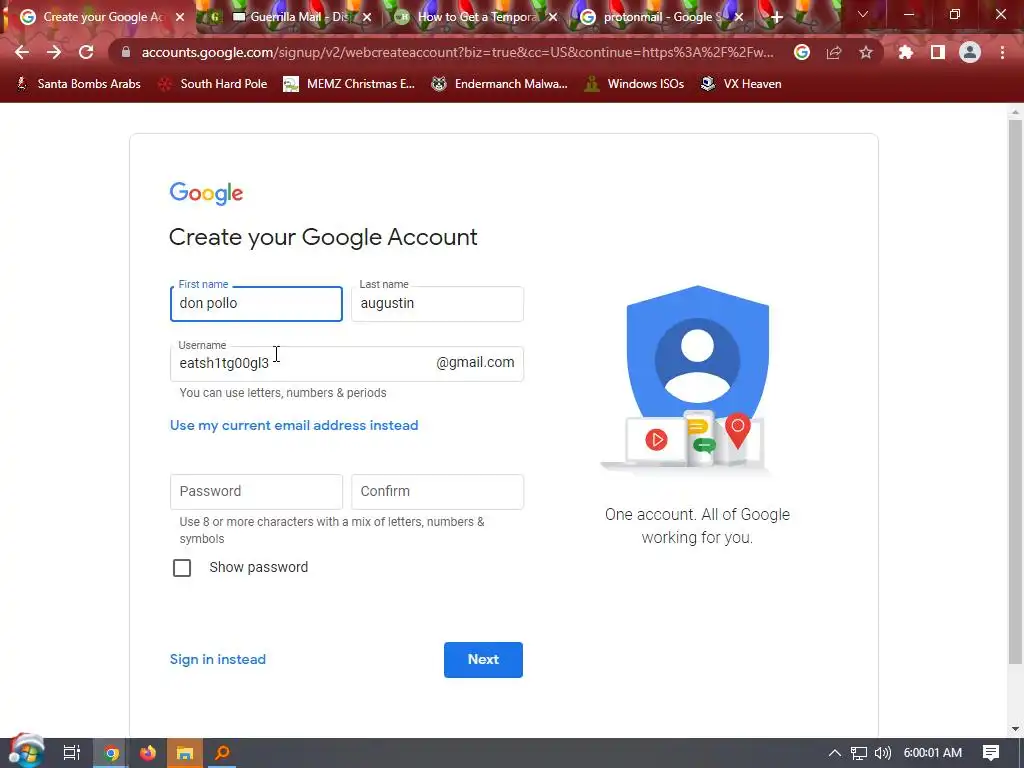Screen dimensions: 1024x768
Task: Share this page from the address bar
Action: pyautogui.click(x=834, y=52)
